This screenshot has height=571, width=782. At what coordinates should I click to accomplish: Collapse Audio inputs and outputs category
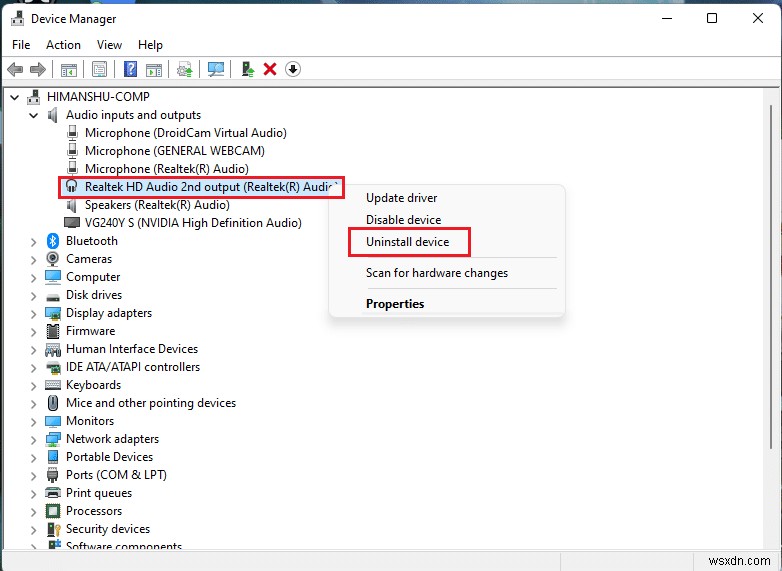point(34,116)
